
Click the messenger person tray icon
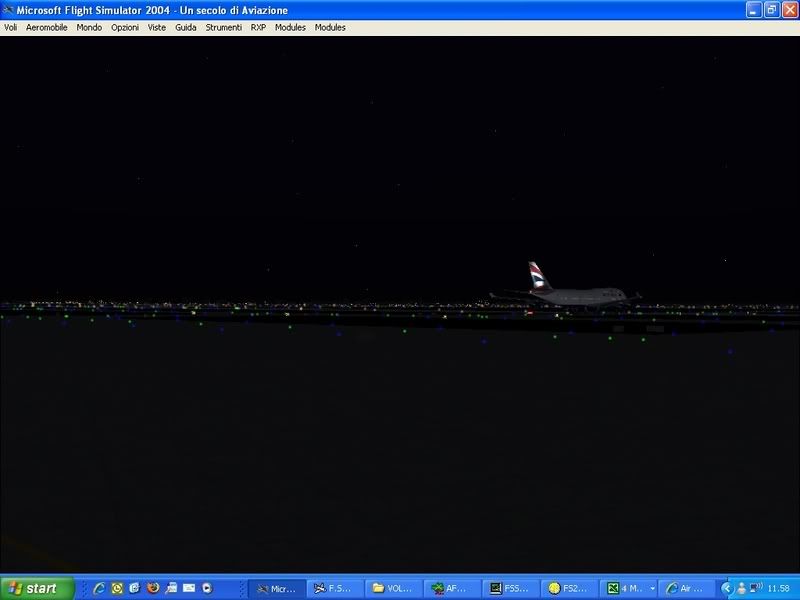(x=741, y=589)
